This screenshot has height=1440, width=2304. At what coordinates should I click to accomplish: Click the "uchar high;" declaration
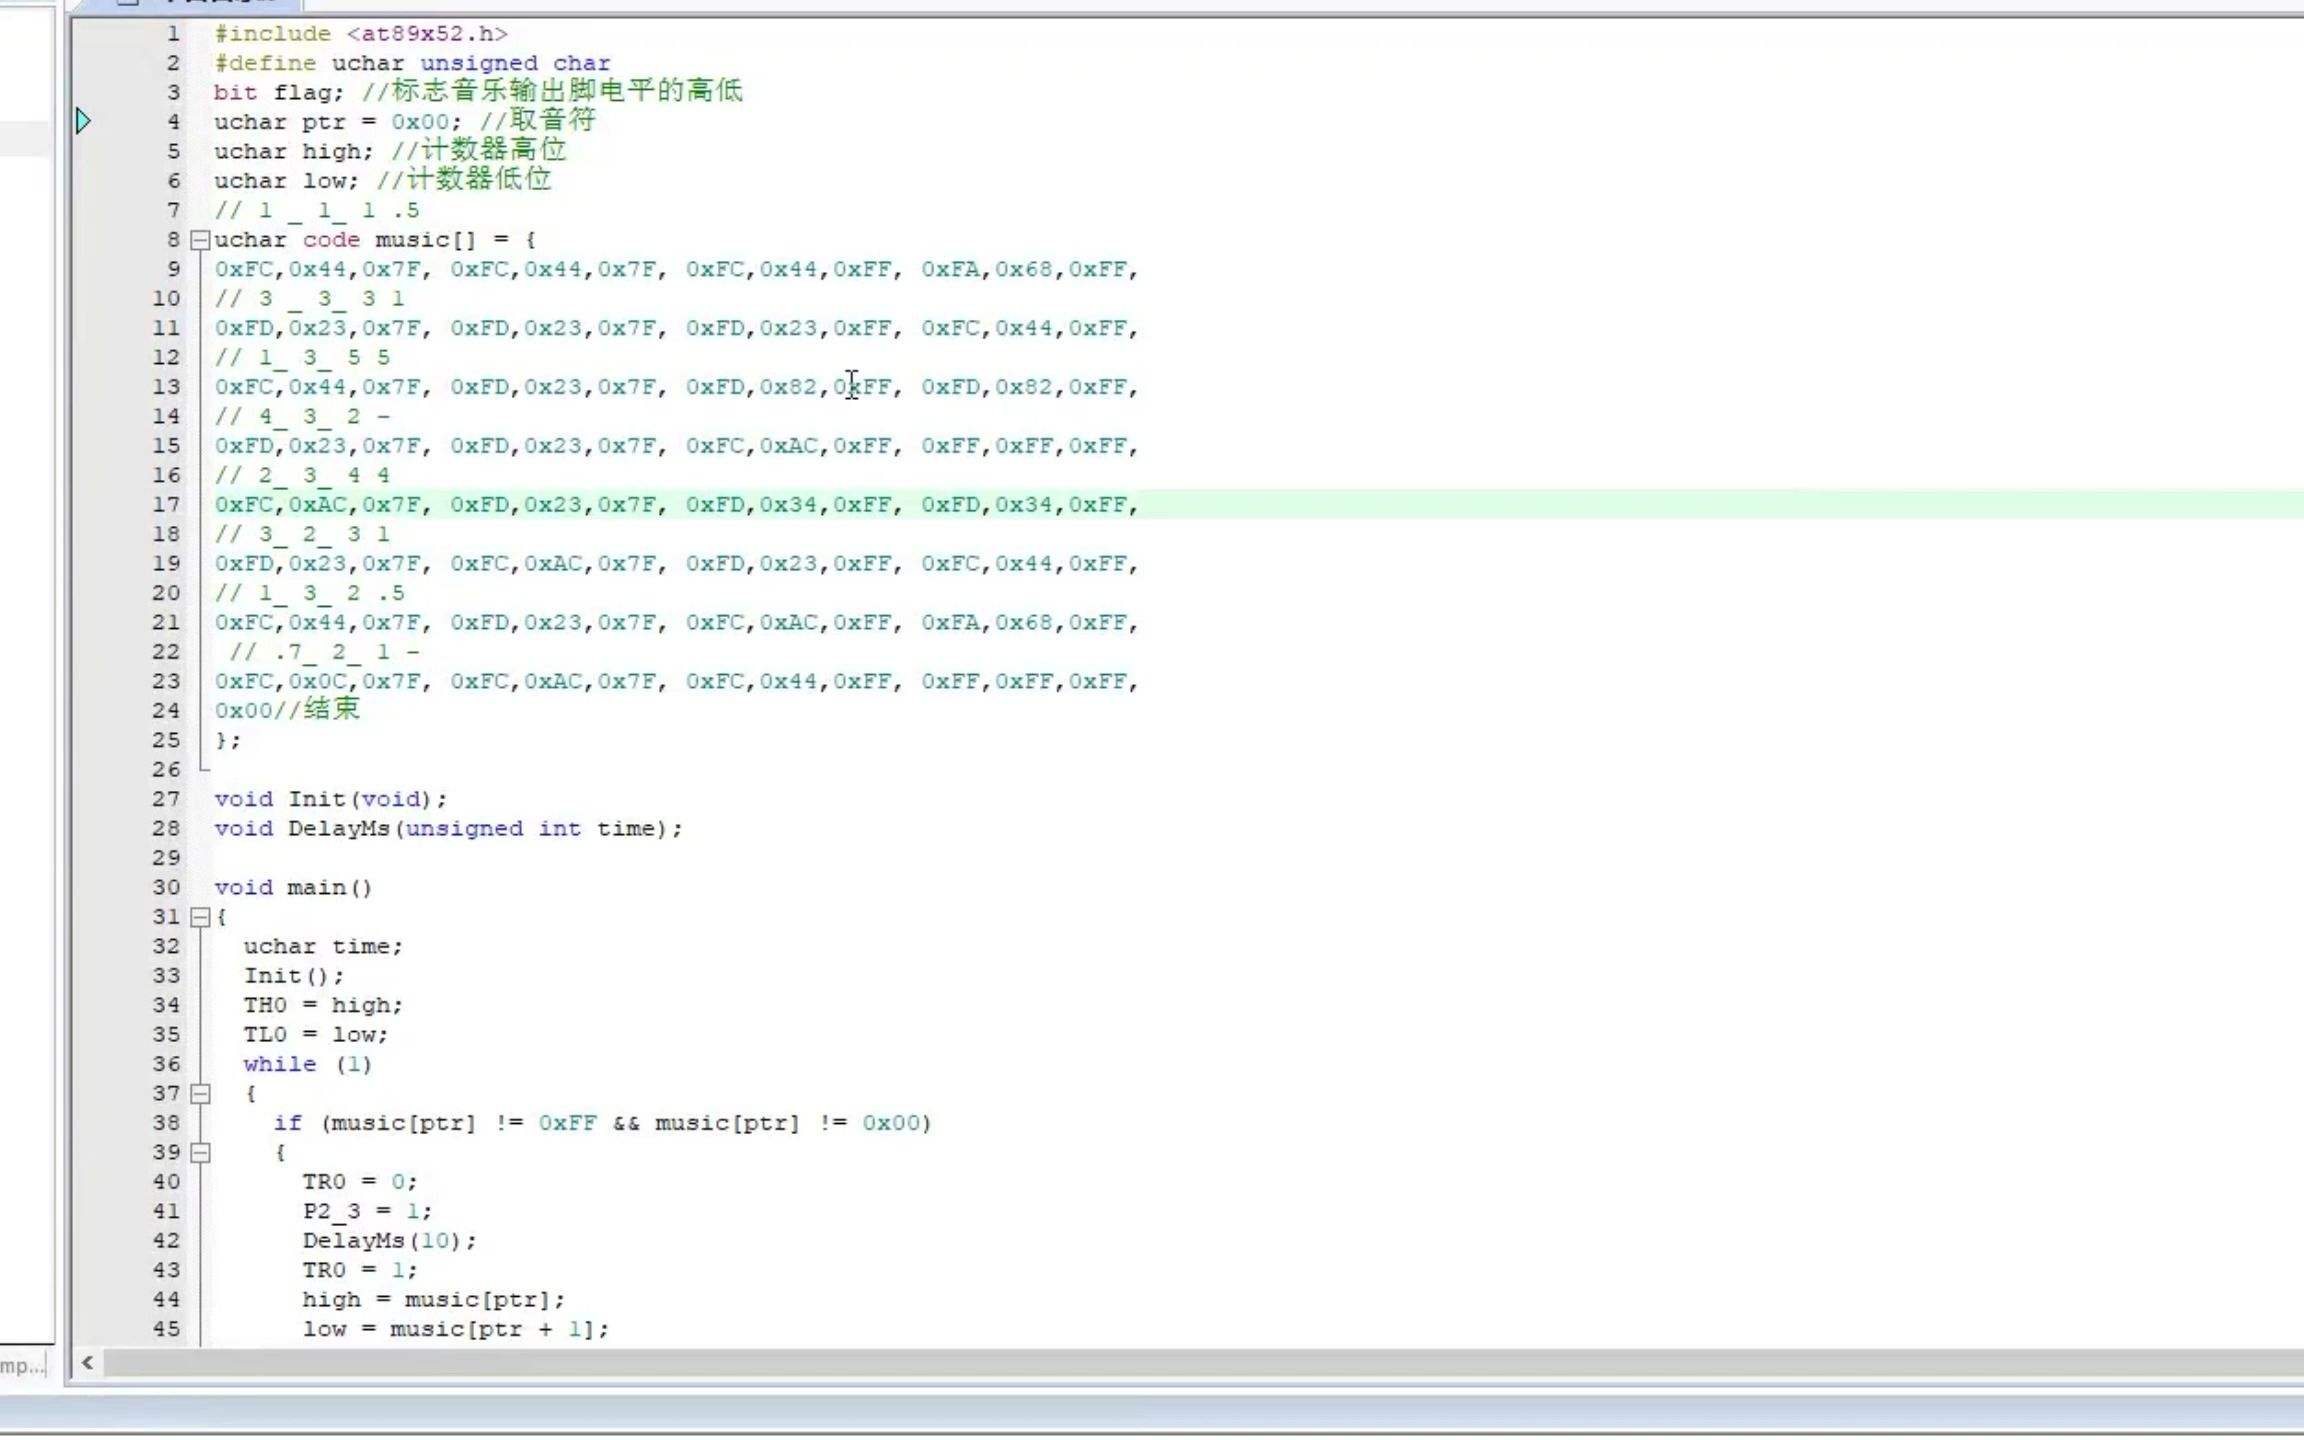293,152
